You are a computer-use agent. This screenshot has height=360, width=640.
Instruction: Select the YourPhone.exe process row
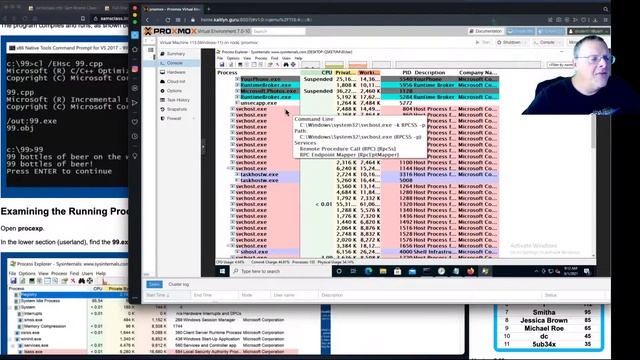click(358, 79)
